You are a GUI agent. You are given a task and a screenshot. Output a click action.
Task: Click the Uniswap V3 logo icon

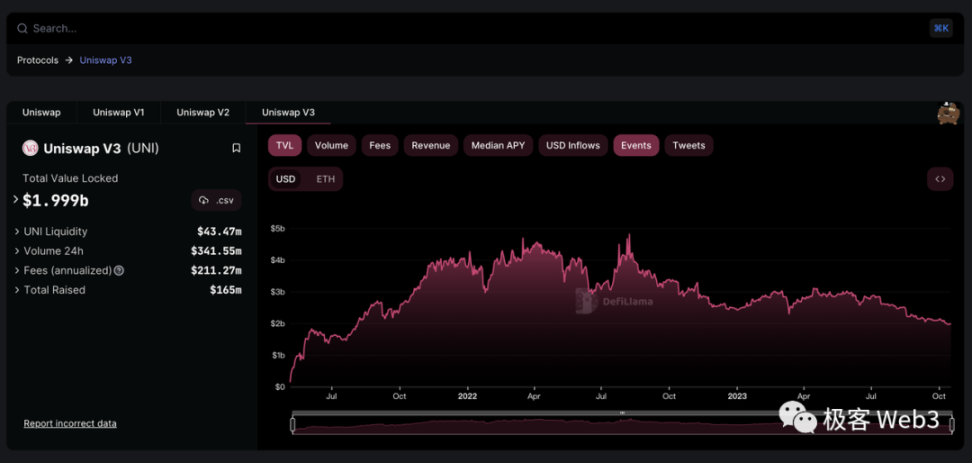[30, 148]
